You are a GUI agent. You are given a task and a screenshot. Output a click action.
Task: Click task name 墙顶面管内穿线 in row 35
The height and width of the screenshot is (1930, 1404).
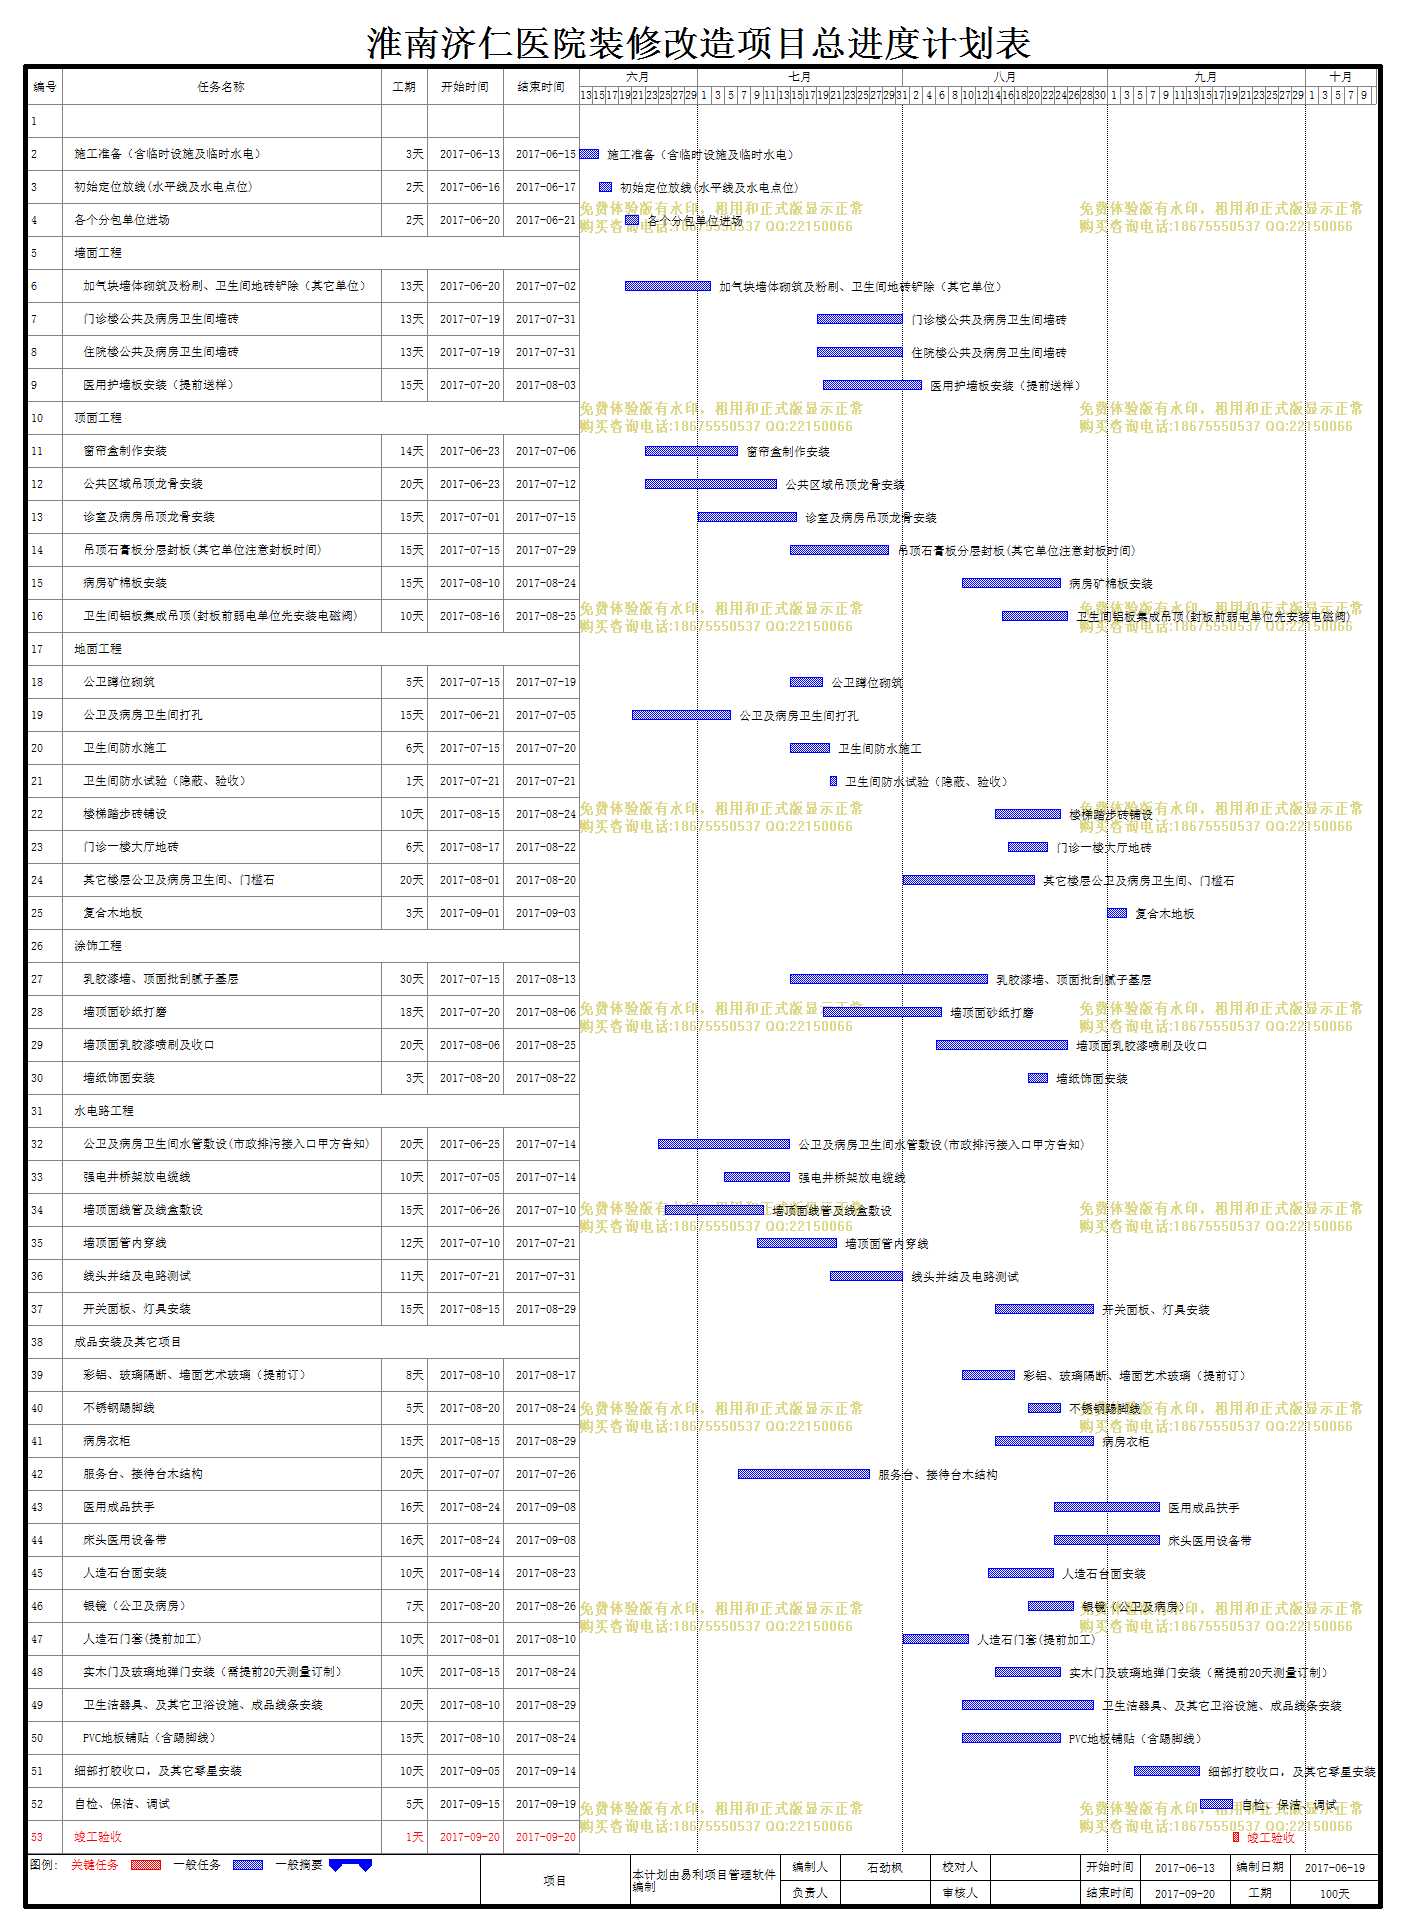point(125,1243)
